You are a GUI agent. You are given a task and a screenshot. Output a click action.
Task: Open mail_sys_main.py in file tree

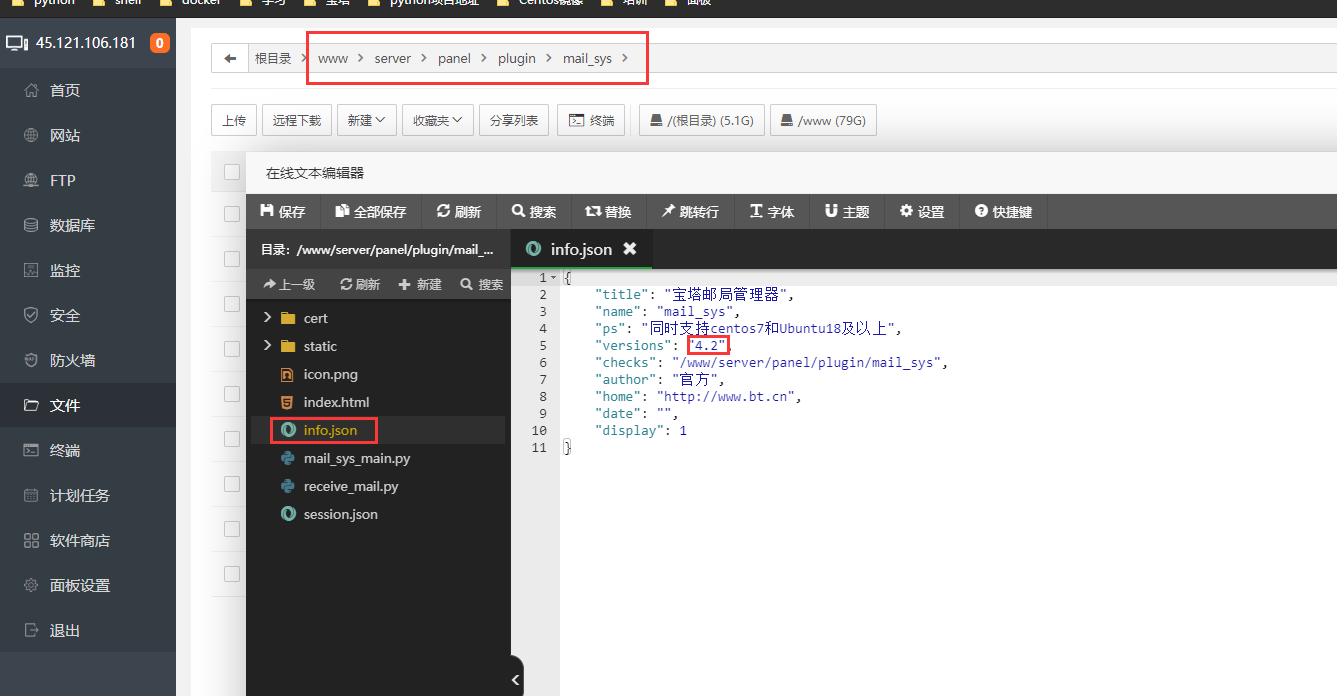click(x=356, y=458)
